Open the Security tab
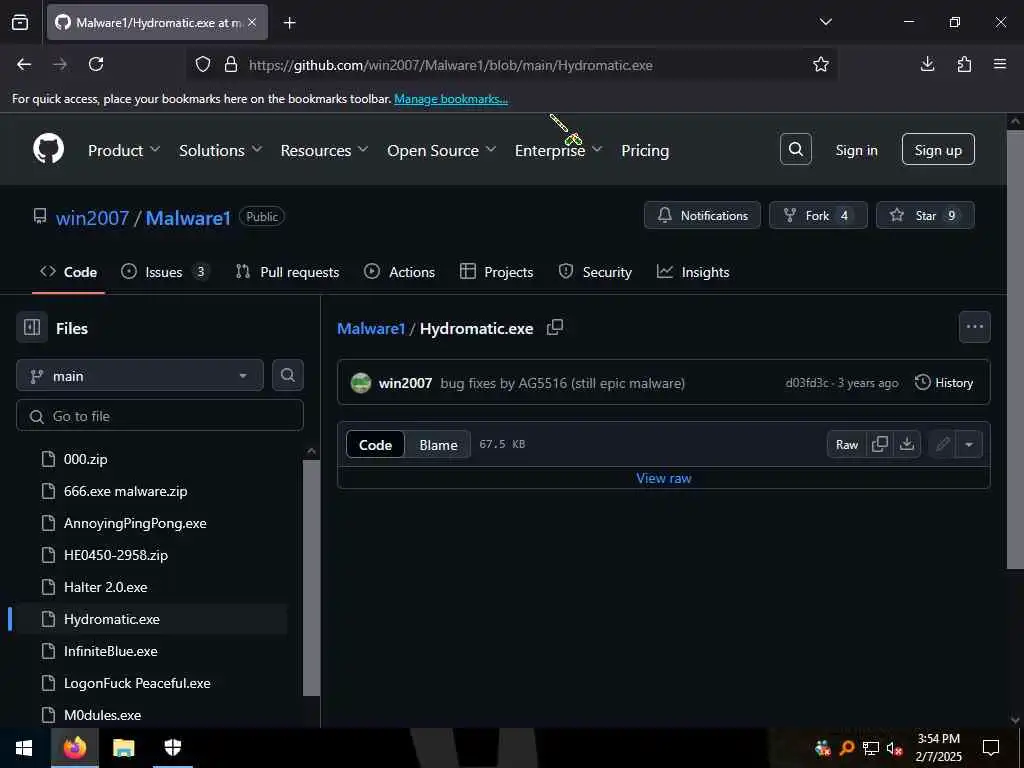This screenshot has height=768, width=1024. (595, 272)
